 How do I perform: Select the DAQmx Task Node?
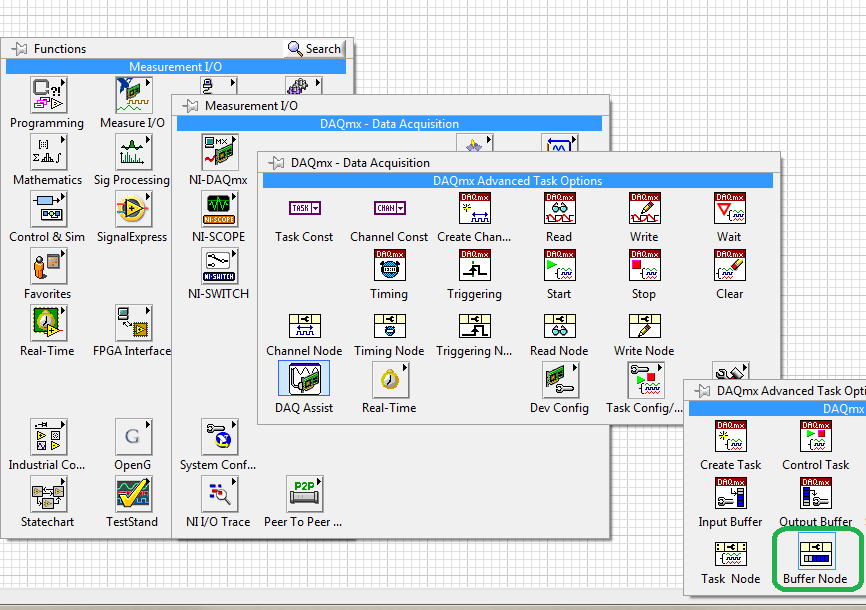tap(731, 554)
